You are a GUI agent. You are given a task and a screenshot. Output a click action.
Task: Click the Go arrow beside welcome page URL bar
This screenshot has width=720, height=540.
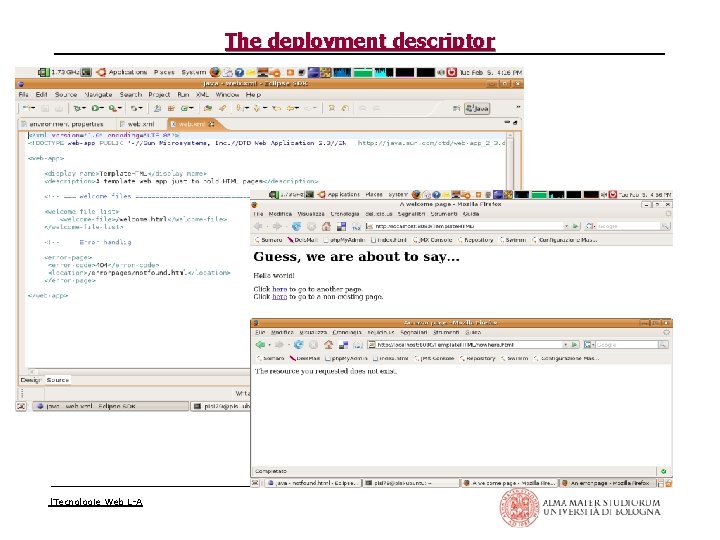[575, 226]
